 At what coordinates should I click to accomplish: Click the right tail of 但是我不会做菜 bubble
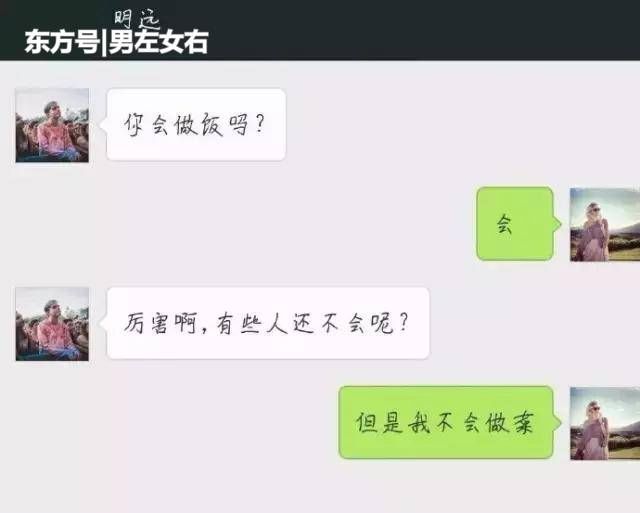tap(557, 423)
